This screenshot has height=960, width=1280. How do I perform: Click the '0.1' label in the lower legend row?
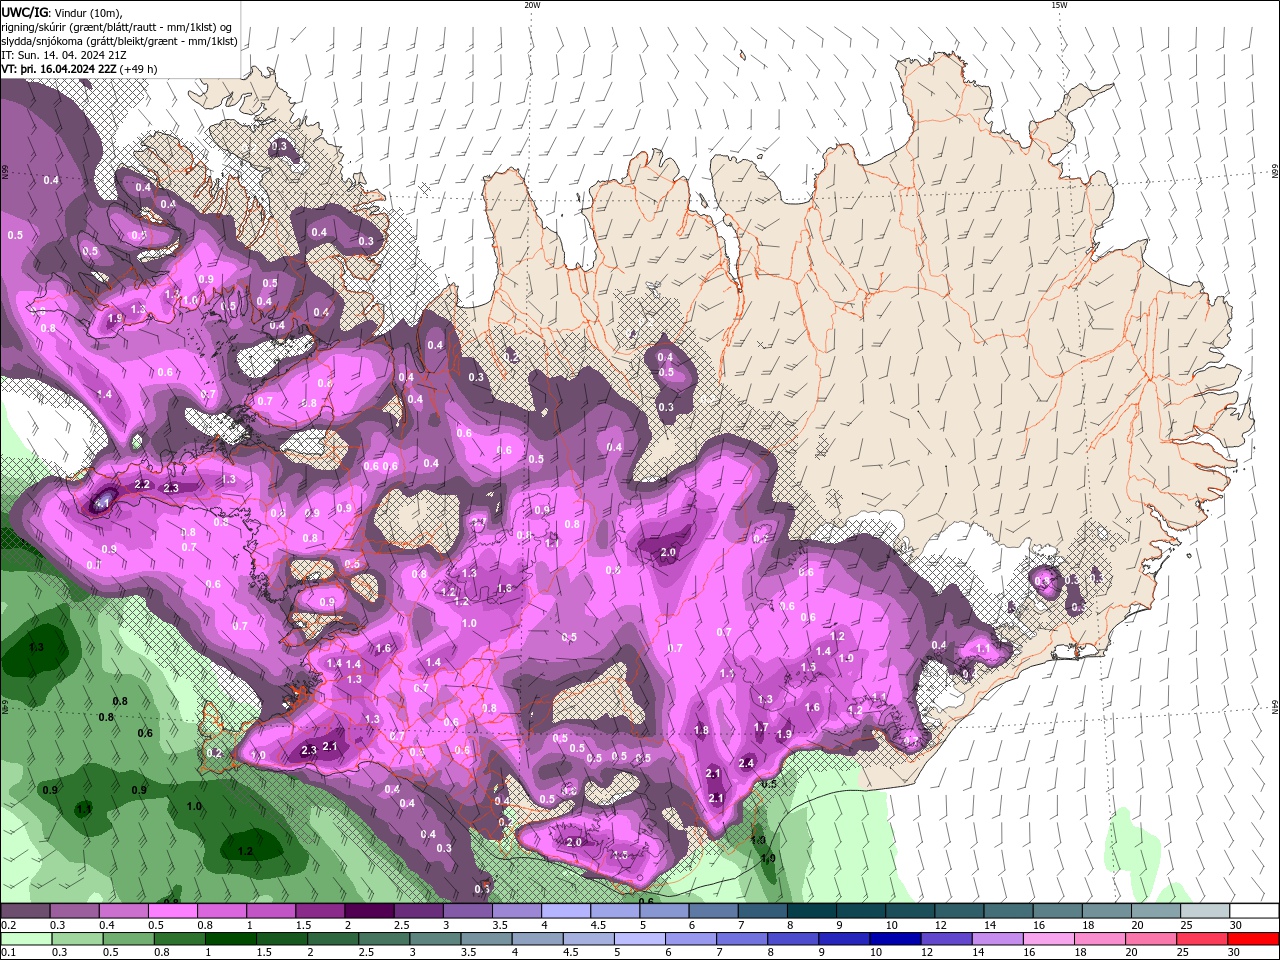click(8, 952)
